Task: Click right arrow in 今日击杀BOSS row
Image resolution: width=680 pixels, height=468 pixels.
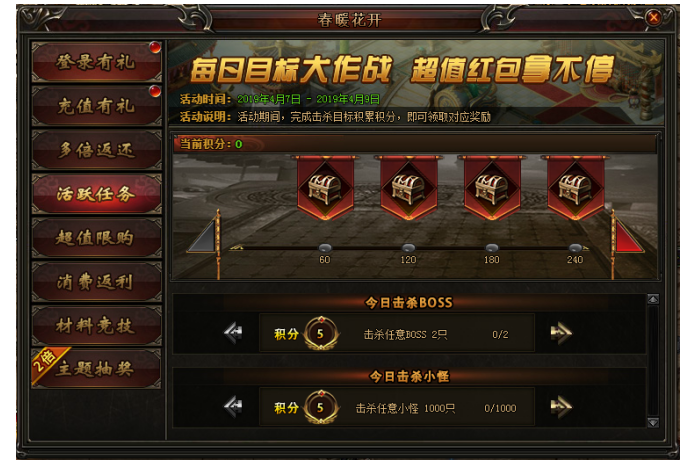Action: [x=561, y=333]
